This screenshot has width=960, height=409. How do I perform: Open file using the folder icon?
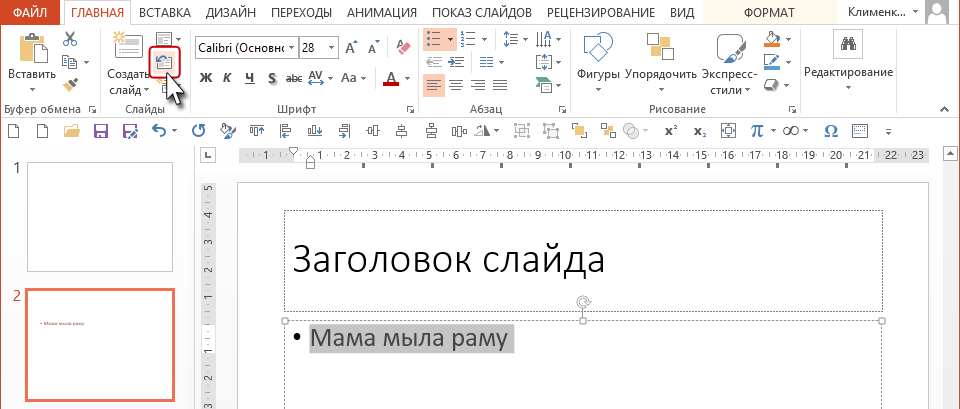click(x=72, y=131)
